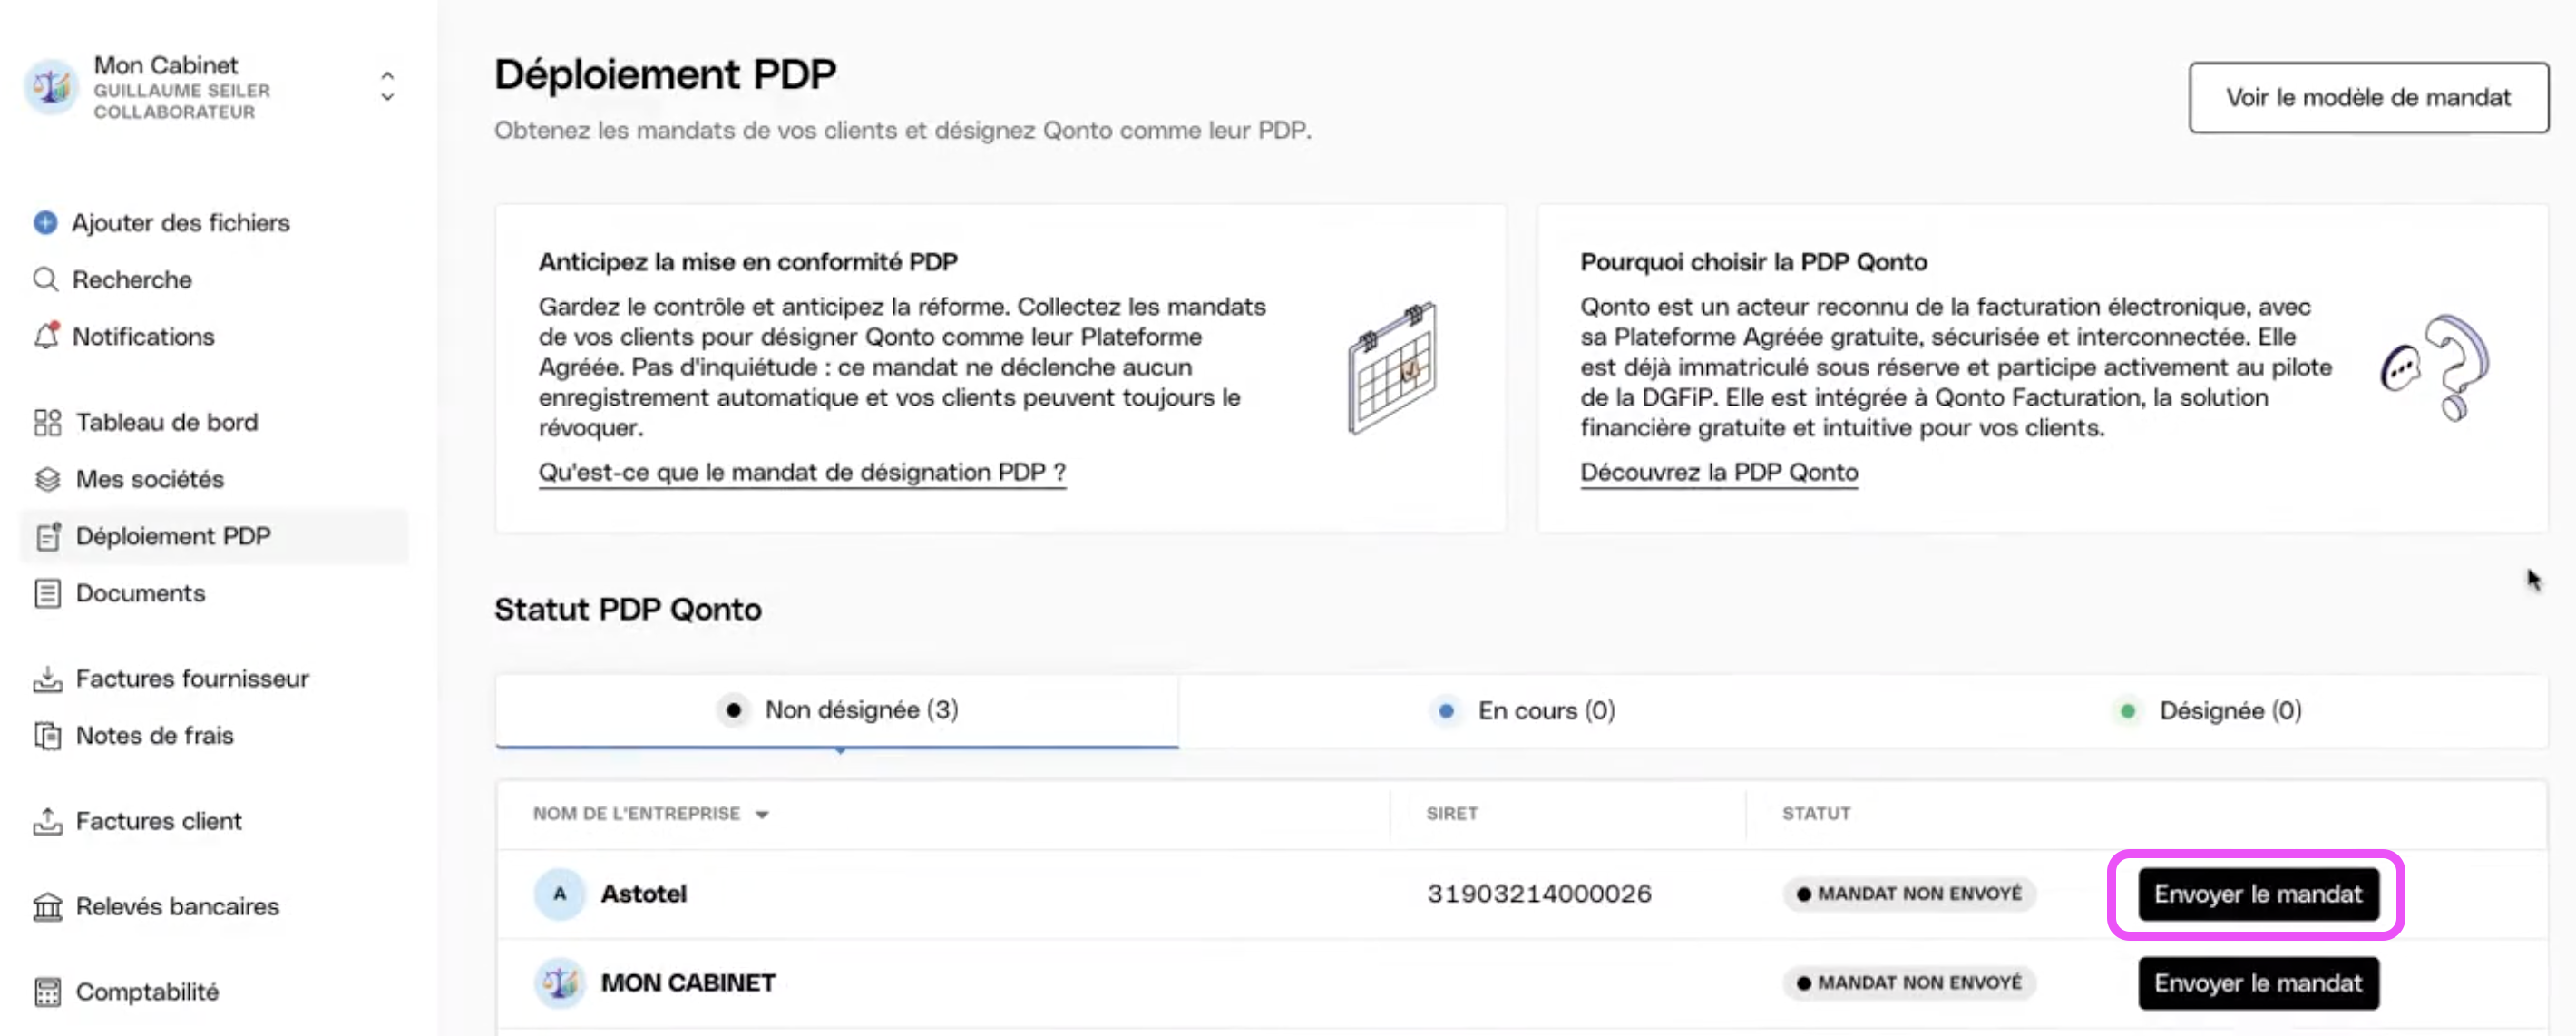The width and height of the screenshot is (2576, 1036).
Task: Open Documents icon in sidebar
Action: click(47, 593)
